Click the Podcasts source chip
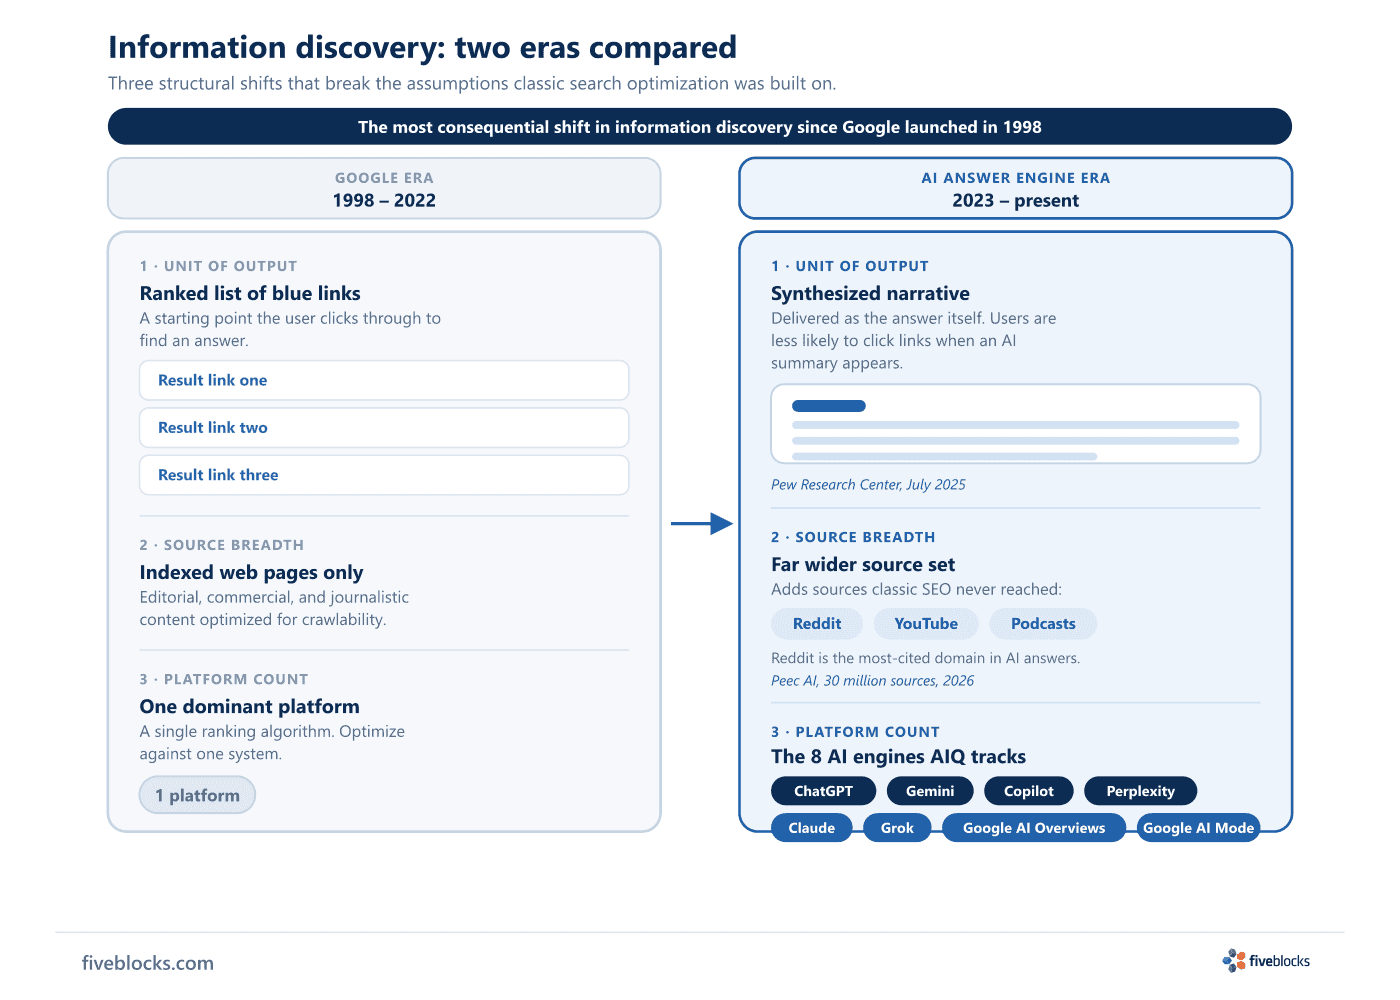The image size is (1400, 1000). (1043, 623)
